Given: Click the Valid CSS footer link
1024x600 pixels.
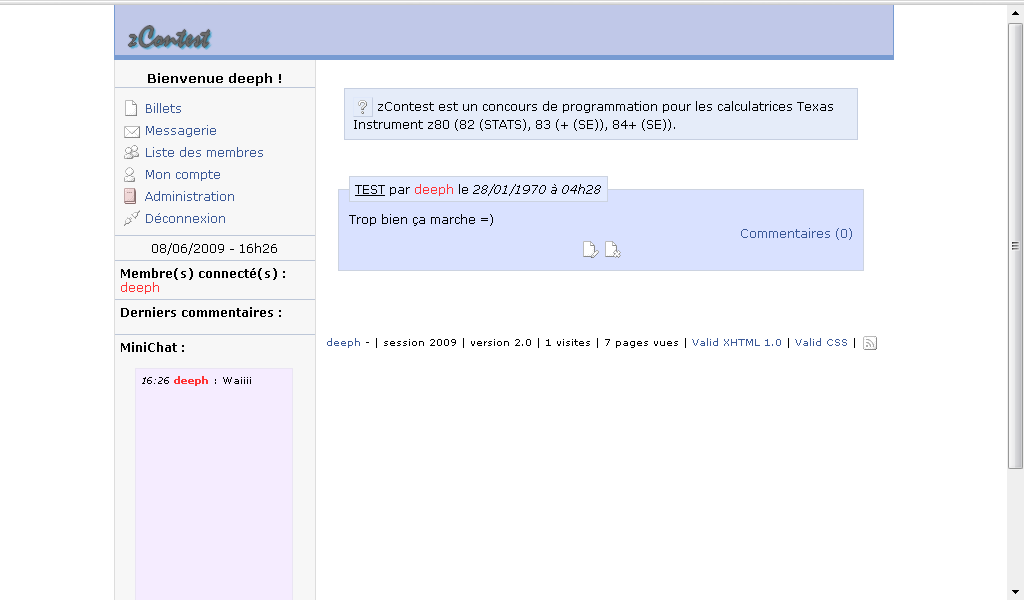Looking at the screenshot, I should [821, 343].
